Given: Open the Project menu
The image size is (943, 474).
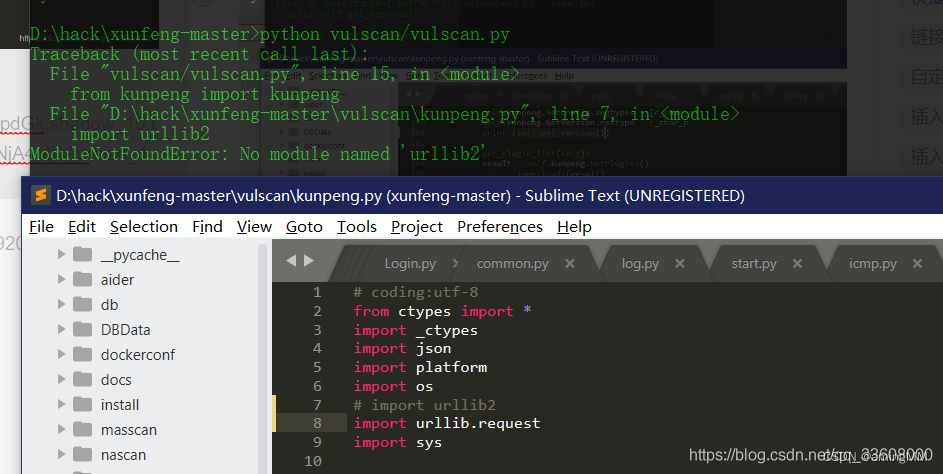Looking at the screenshot, I should (x=417, y=227).
